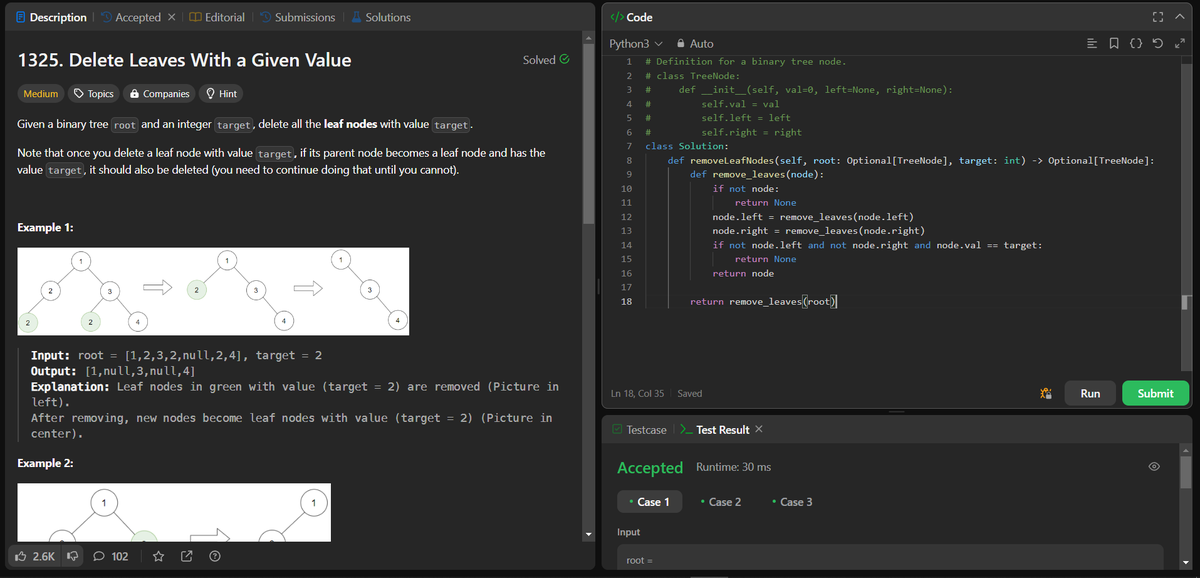Star this problem to add it to favorites

158,556
